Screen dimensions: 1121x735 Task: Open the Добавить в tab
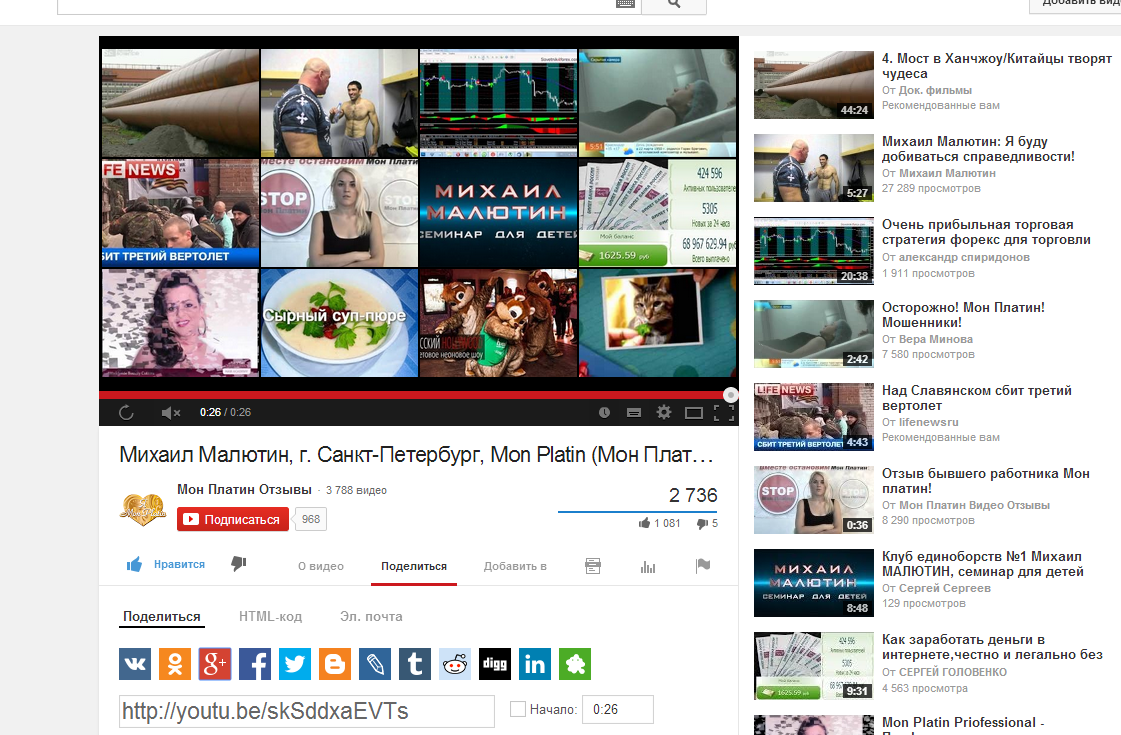[515, 566]
